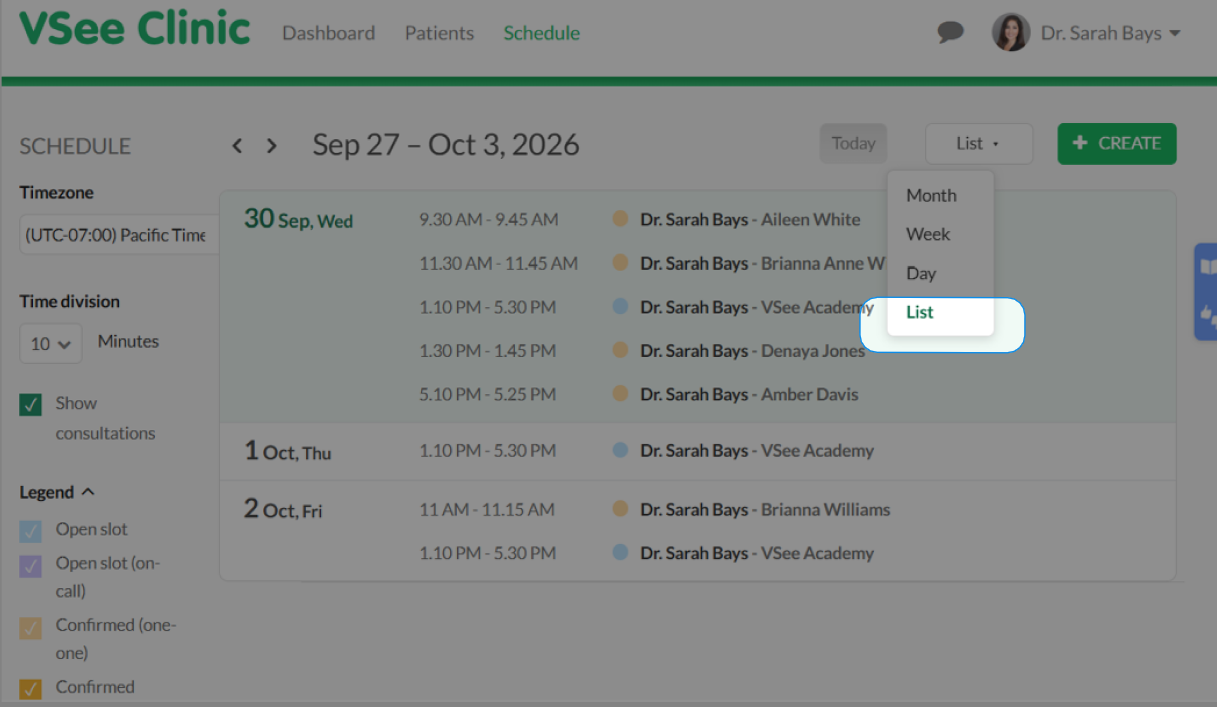Open the Dashboard navigation tab

tap(328, 33)
